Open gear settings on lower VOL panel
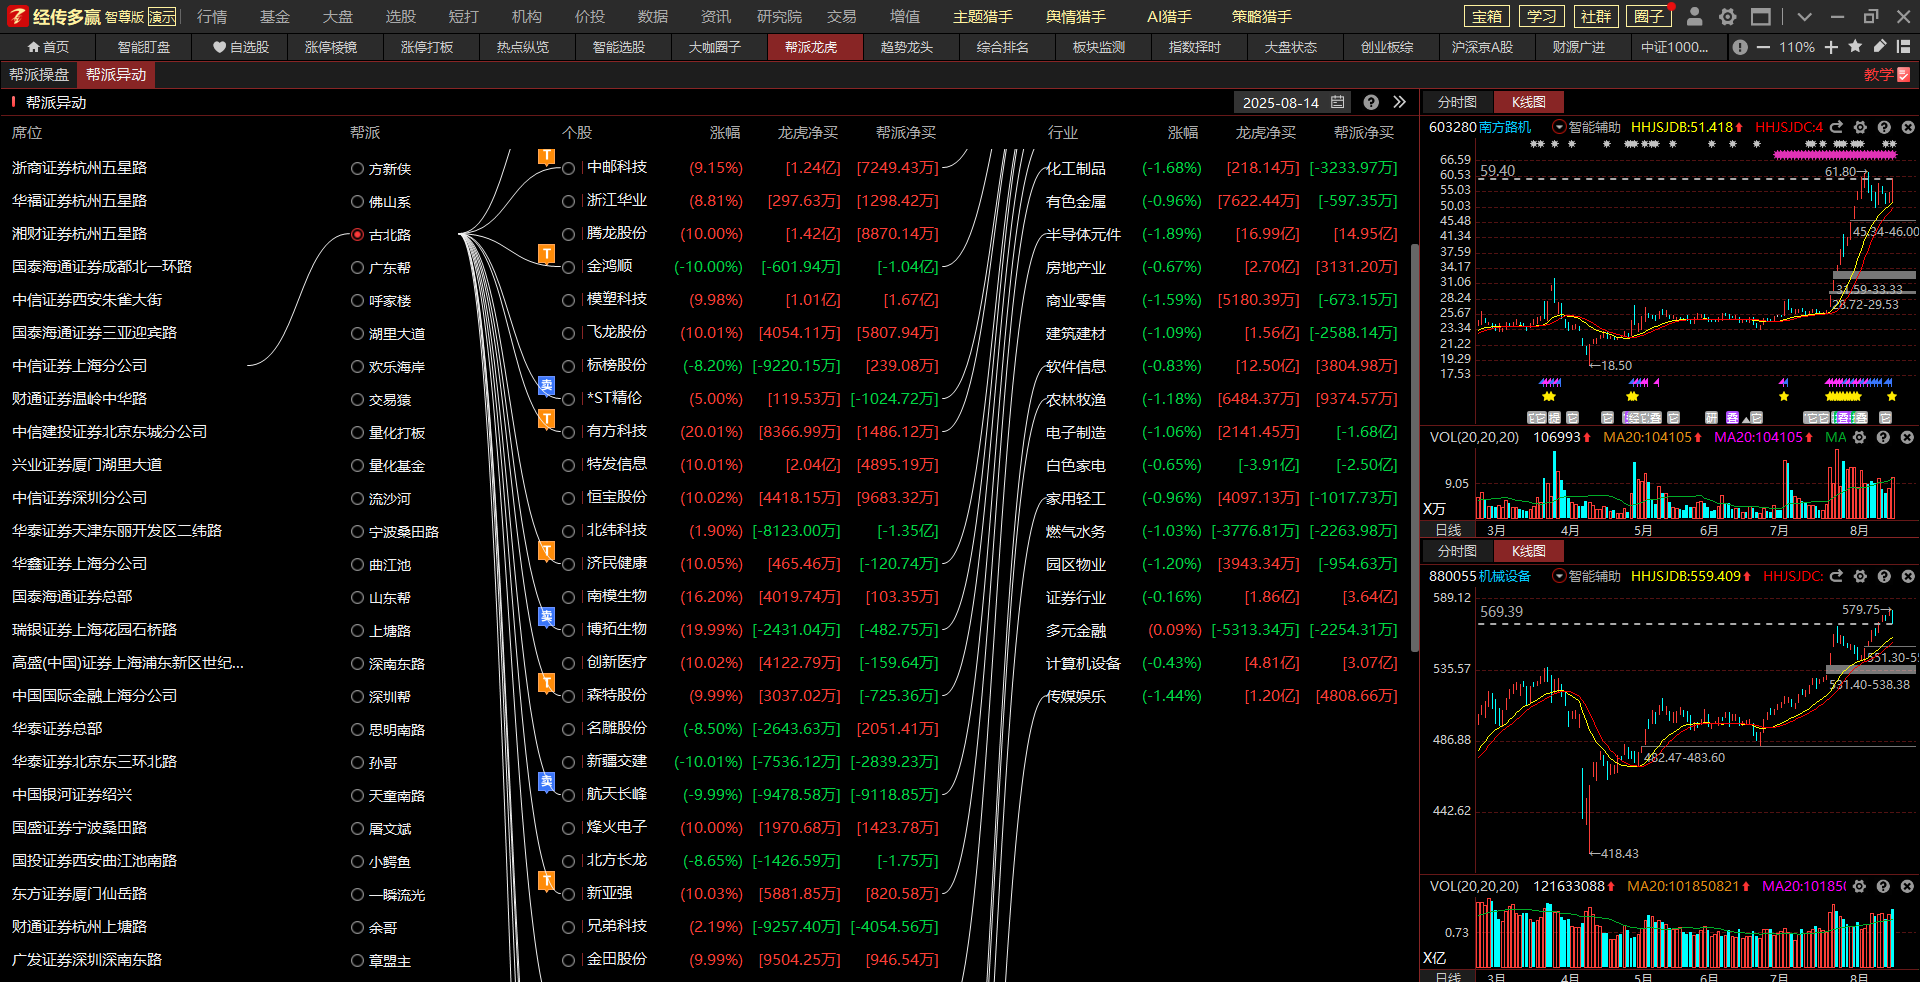1920x982 pixels. [x=1860, y=886]
